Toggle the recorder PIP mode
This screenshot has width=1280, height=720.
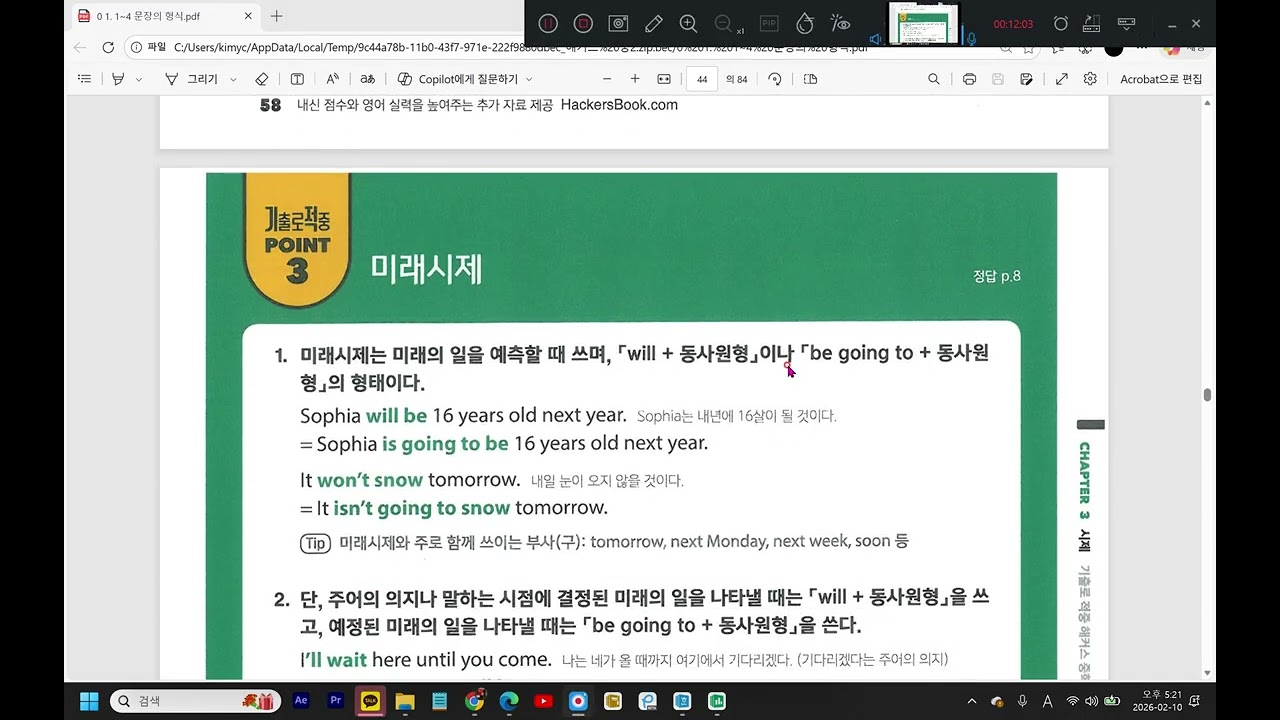pos(769,23)
